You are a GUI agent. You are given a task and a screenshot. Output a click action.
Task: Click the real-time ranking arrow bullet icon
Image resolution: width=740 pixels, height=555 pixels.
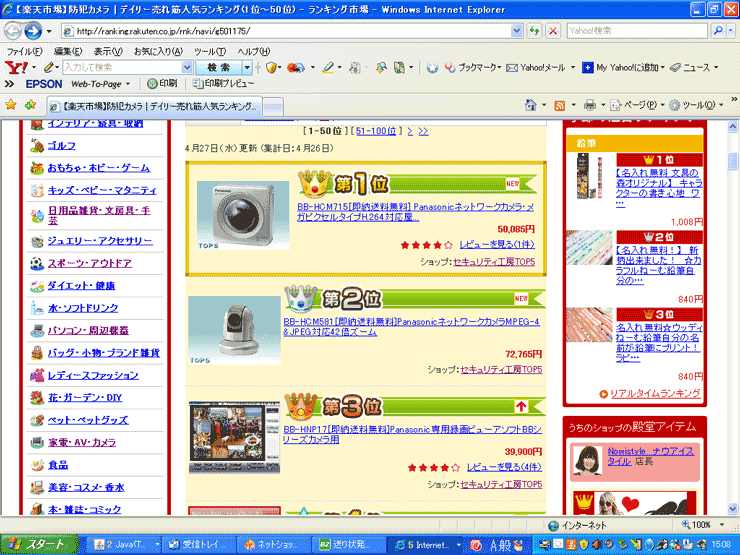[x=603, y=394]
